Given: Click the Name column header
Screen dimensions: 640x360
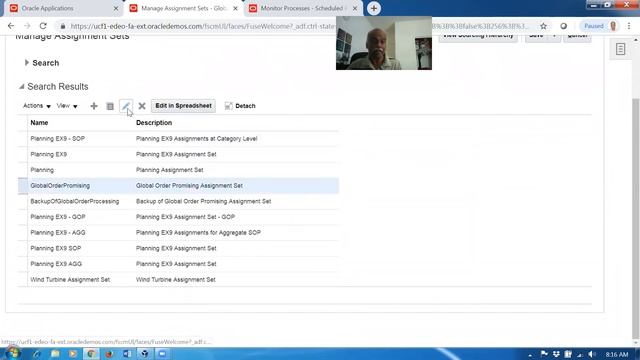Looking at the screenshot, I should click(x=39, y=122).
